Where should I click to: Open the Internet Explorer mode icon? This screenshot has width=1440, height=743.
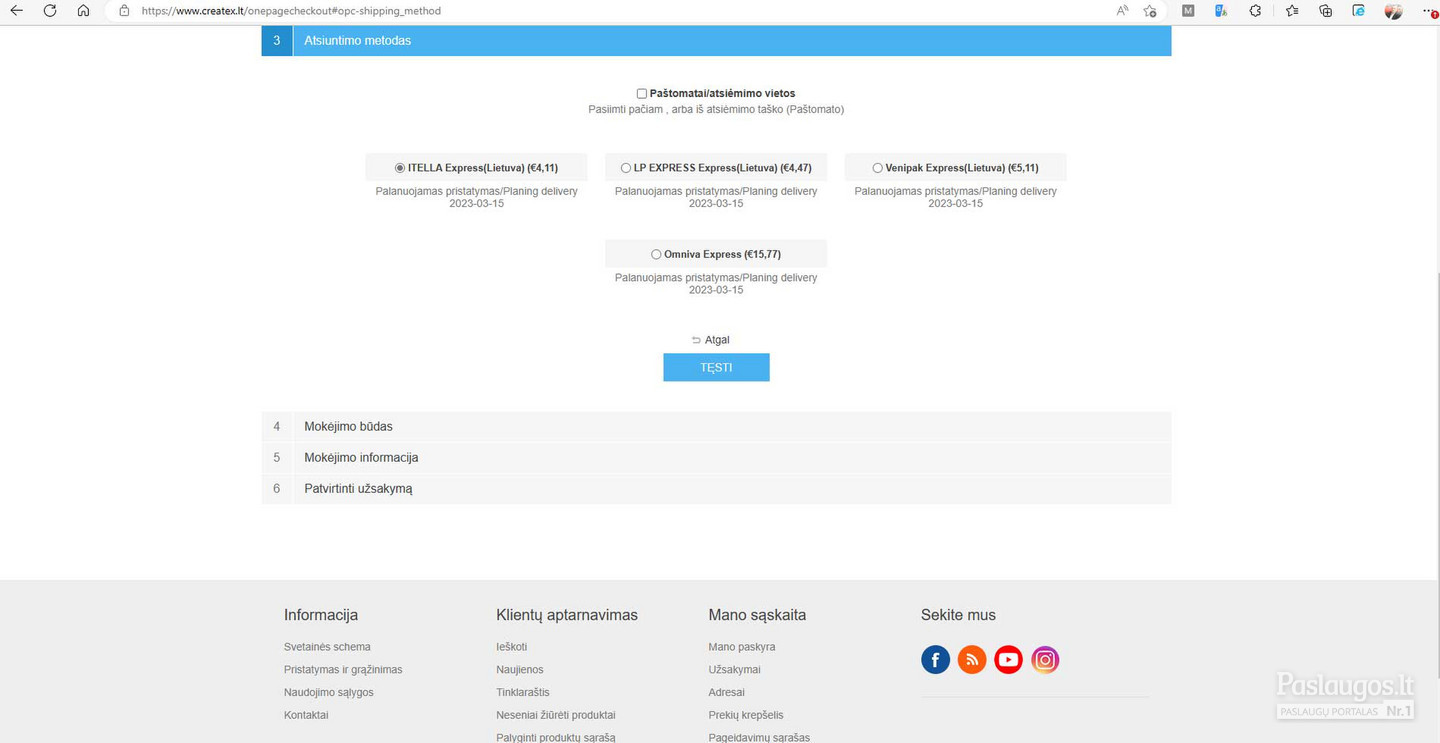pos(1359,11)
